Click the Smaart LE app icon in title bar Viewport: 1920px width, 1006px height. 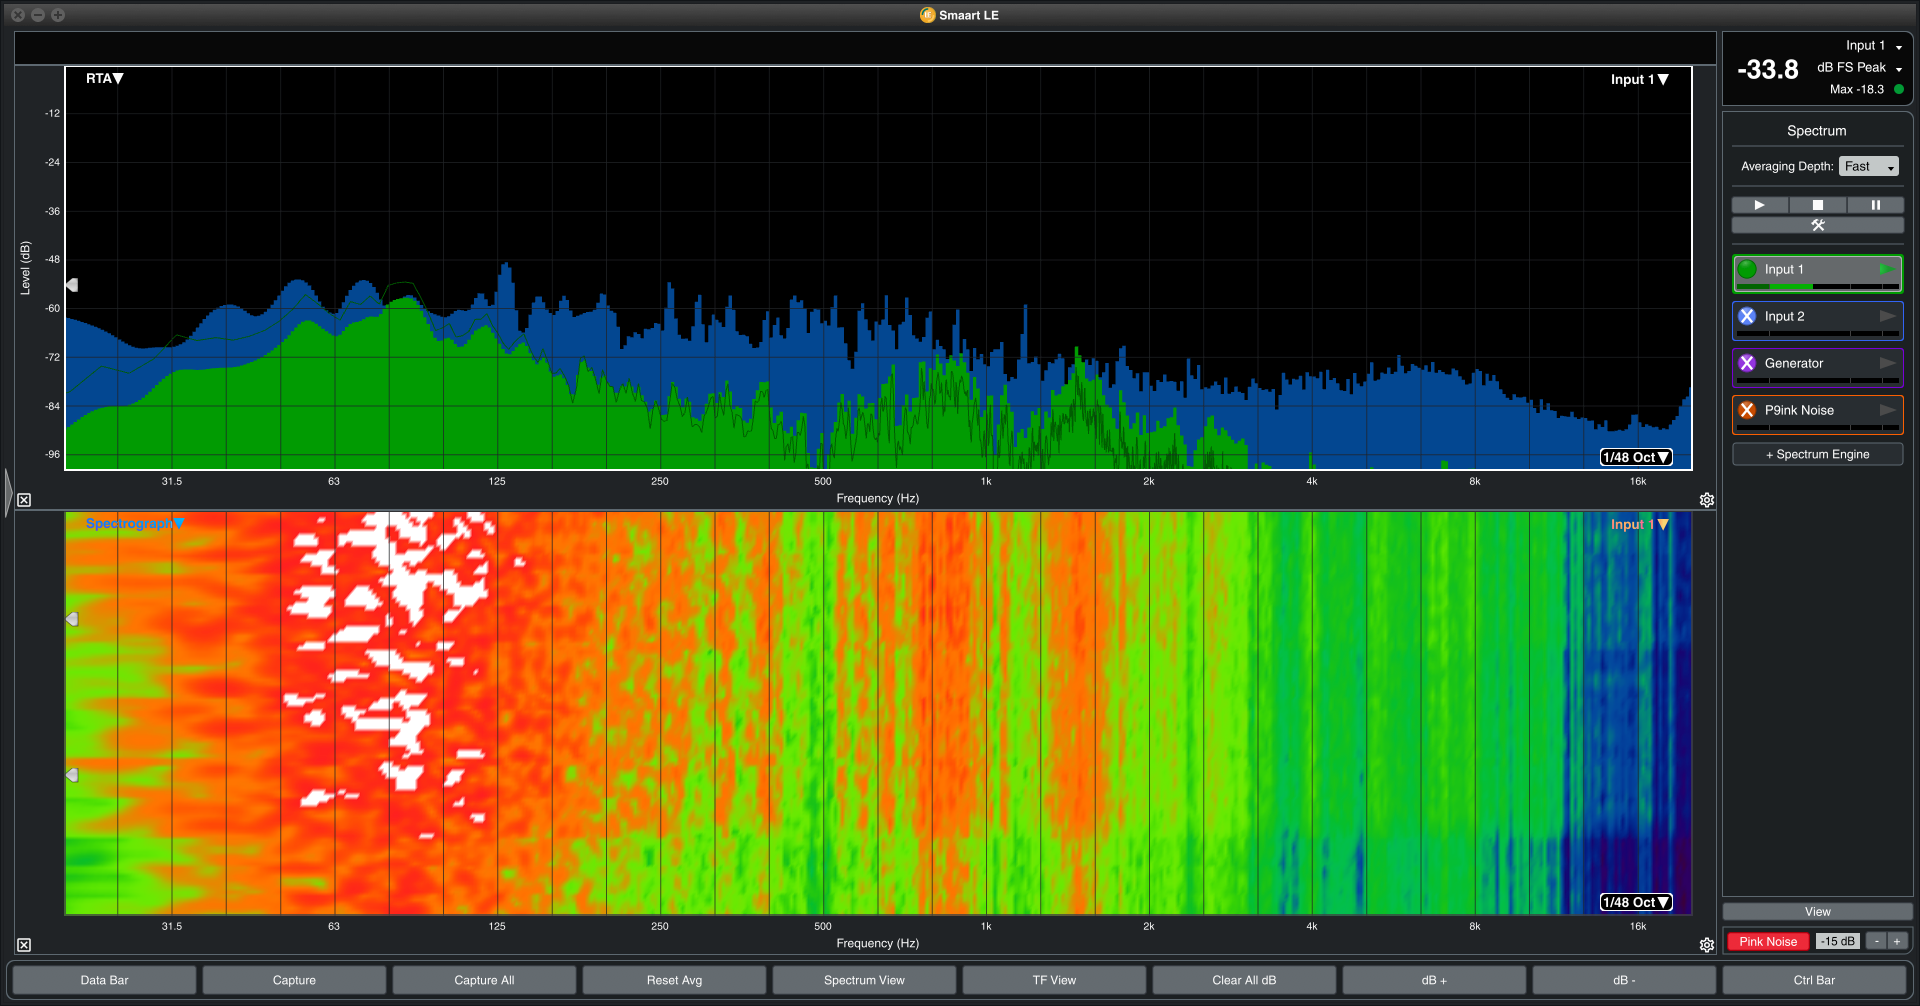(x=927, y=15)
